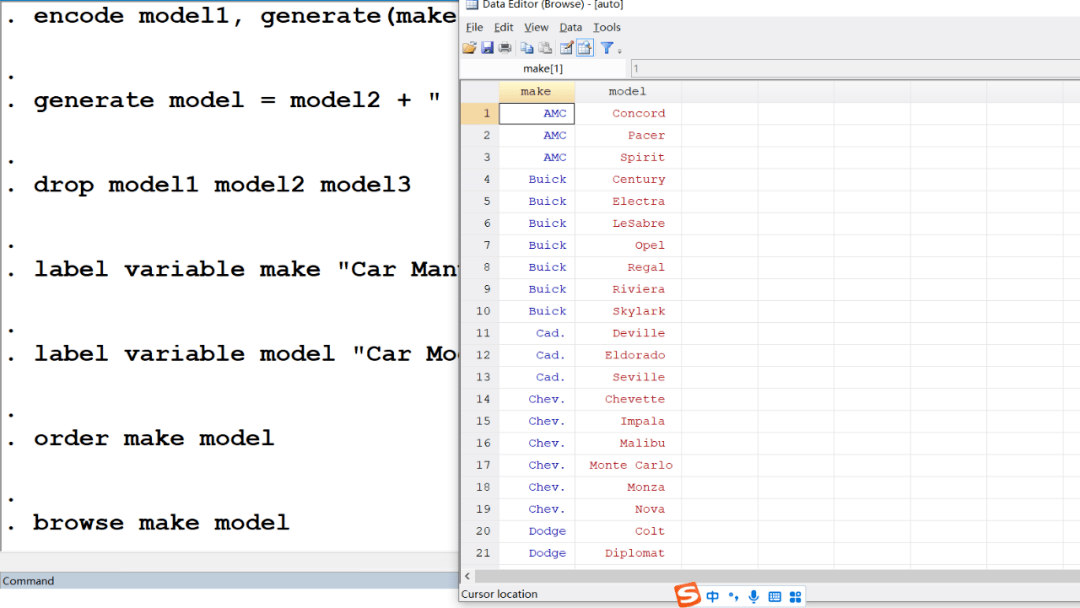Open the Edit menu
Screen dimensions: 1080x608
(x=503, y=28)
